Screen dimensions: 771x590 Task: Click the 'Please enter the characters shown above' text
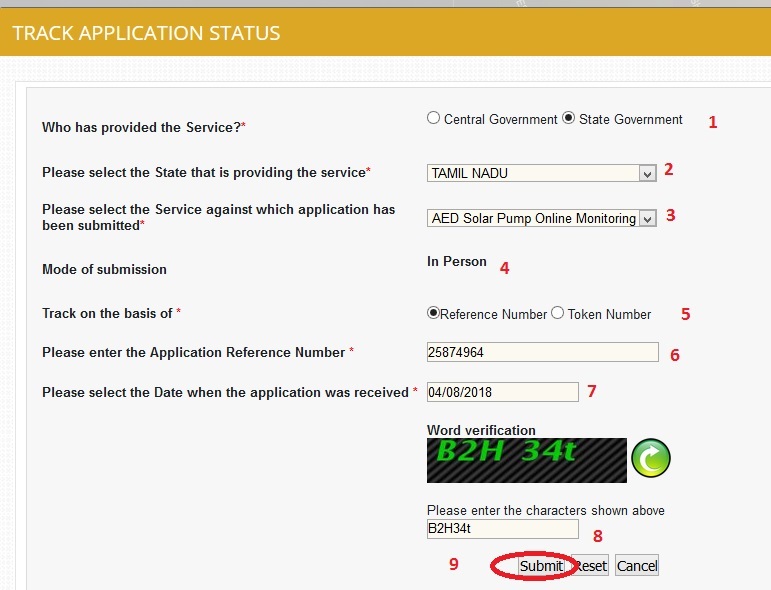545,510
